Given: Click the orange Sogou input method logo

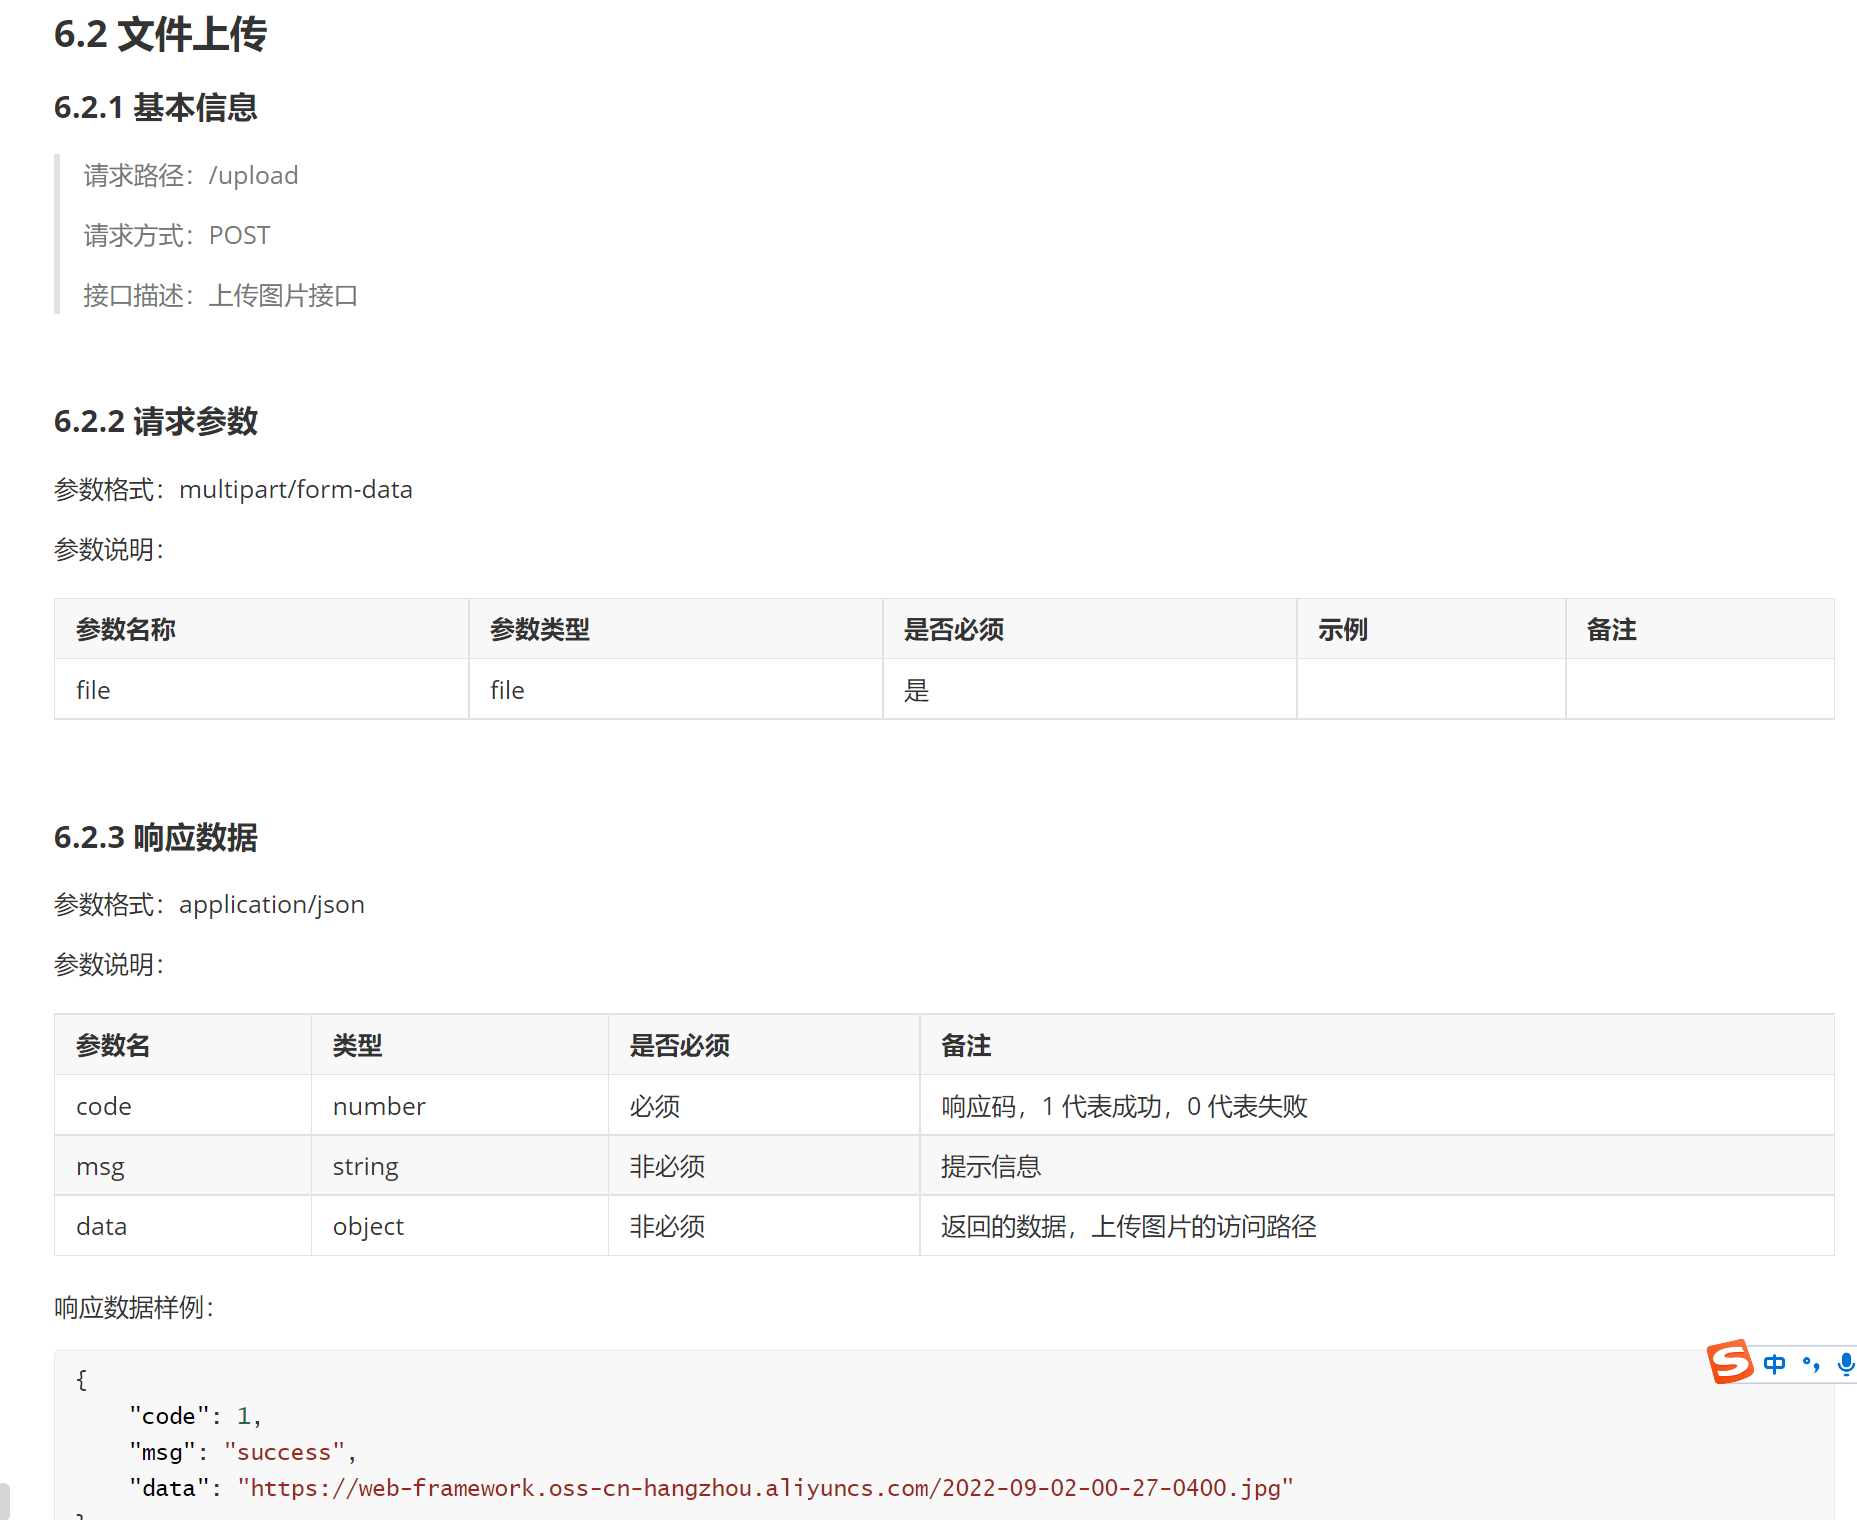Looking at the screenshot, I should (x=1729, y=1362).
